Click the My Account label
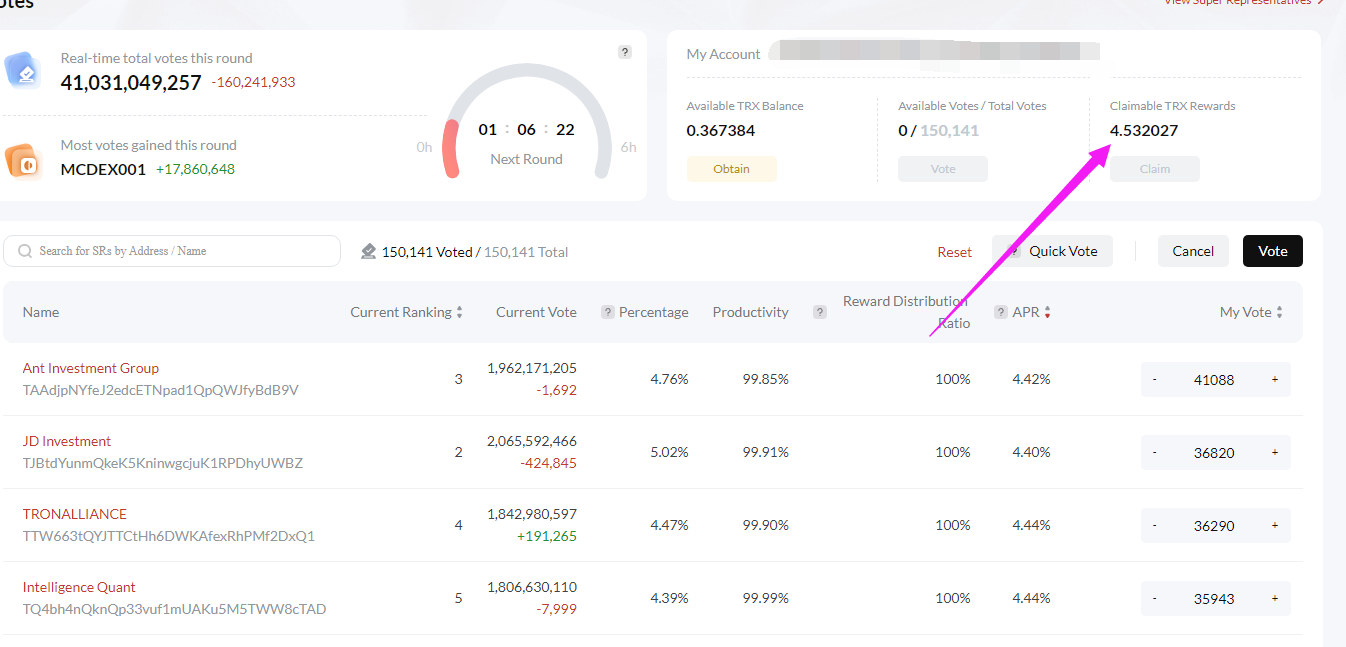Screen dimensions: 1346x647 [x=724, y=54]
